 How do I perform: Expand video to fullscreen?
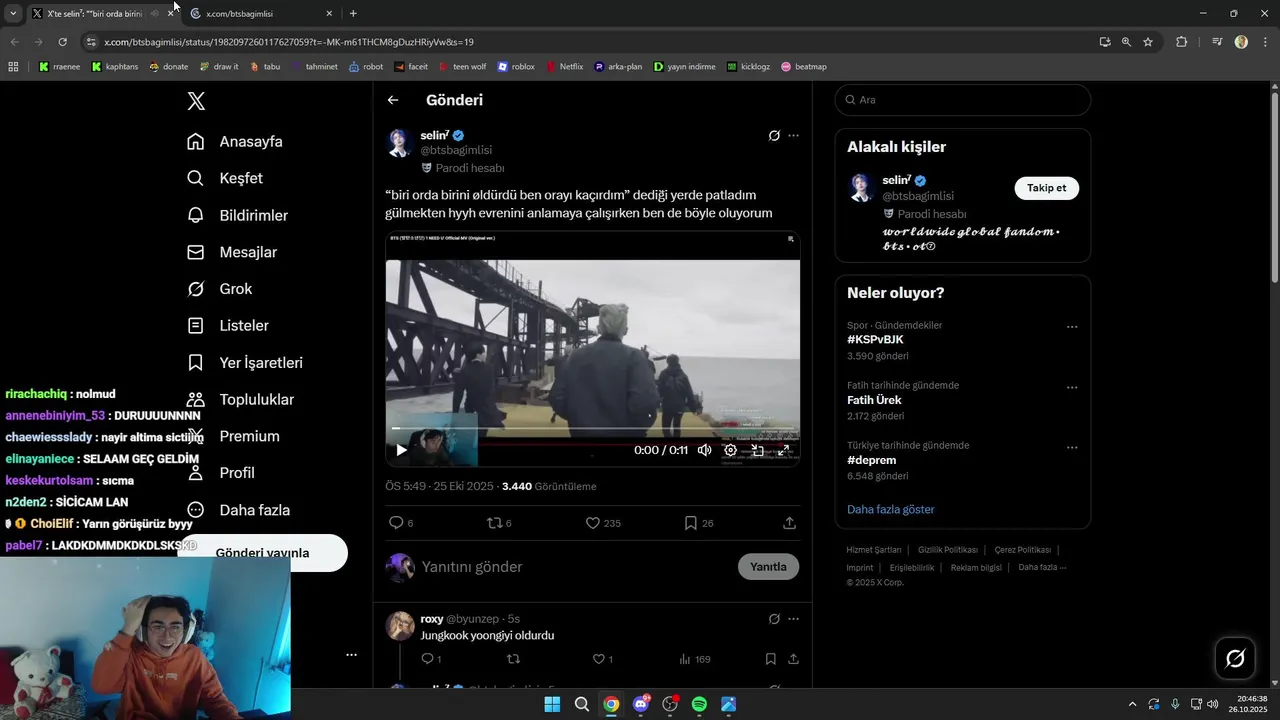pos(784,450)
